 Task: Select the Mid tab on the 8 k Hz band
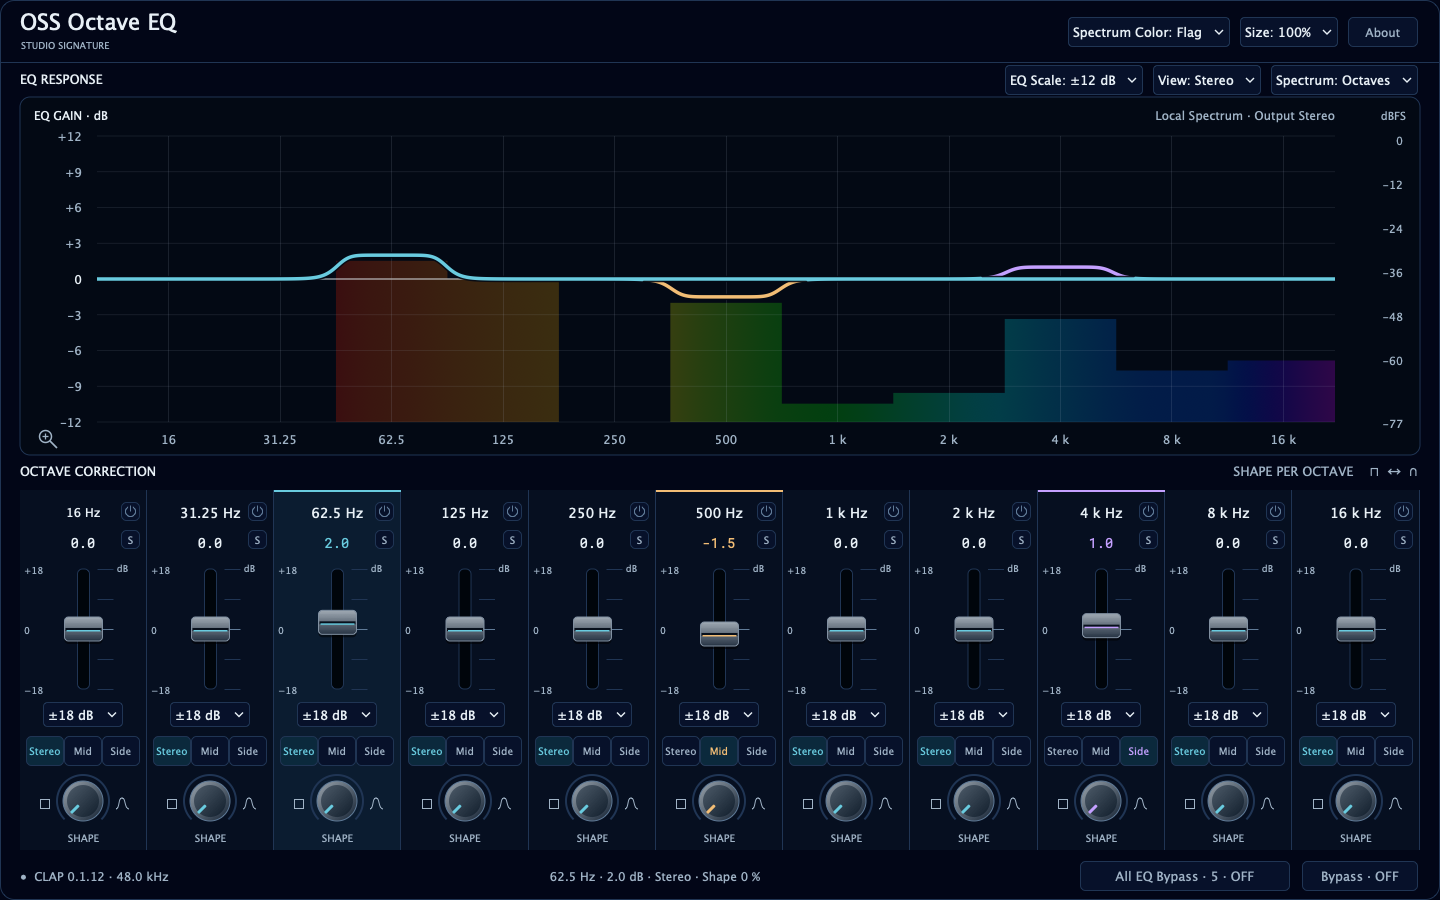(x=1228, y=751)
